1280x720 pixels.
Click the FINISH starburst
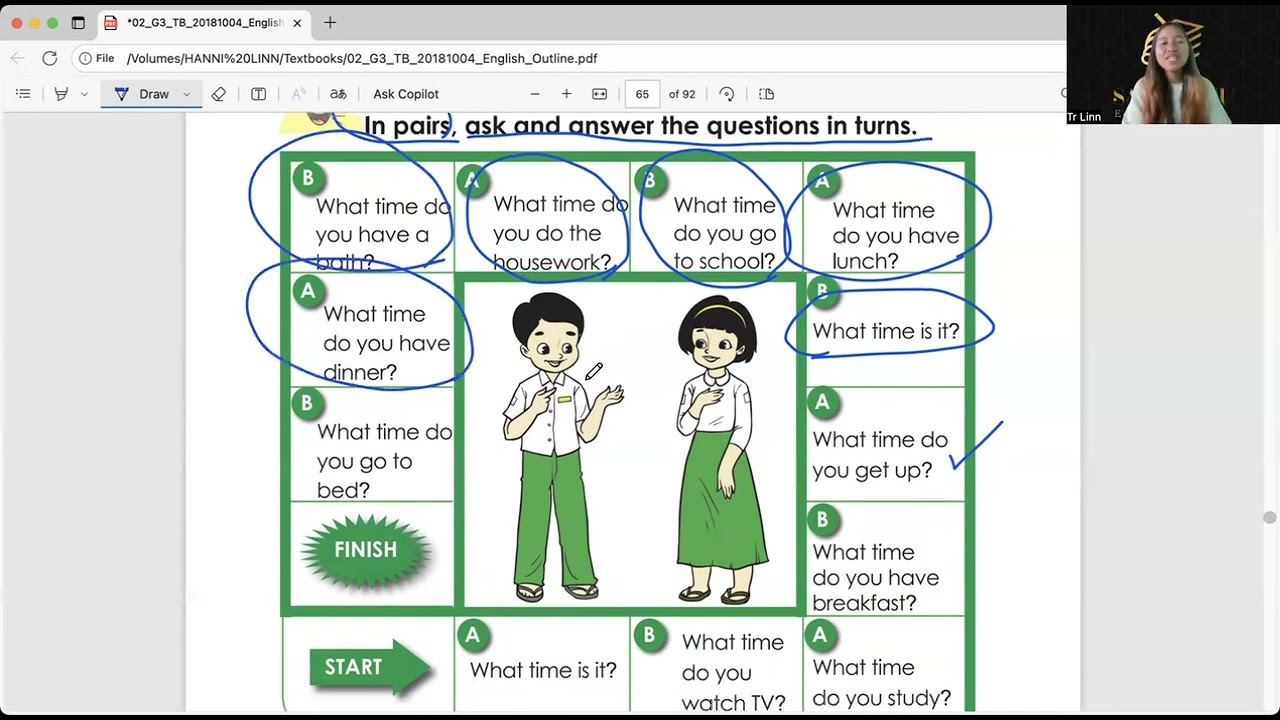(x=366, y=550)
